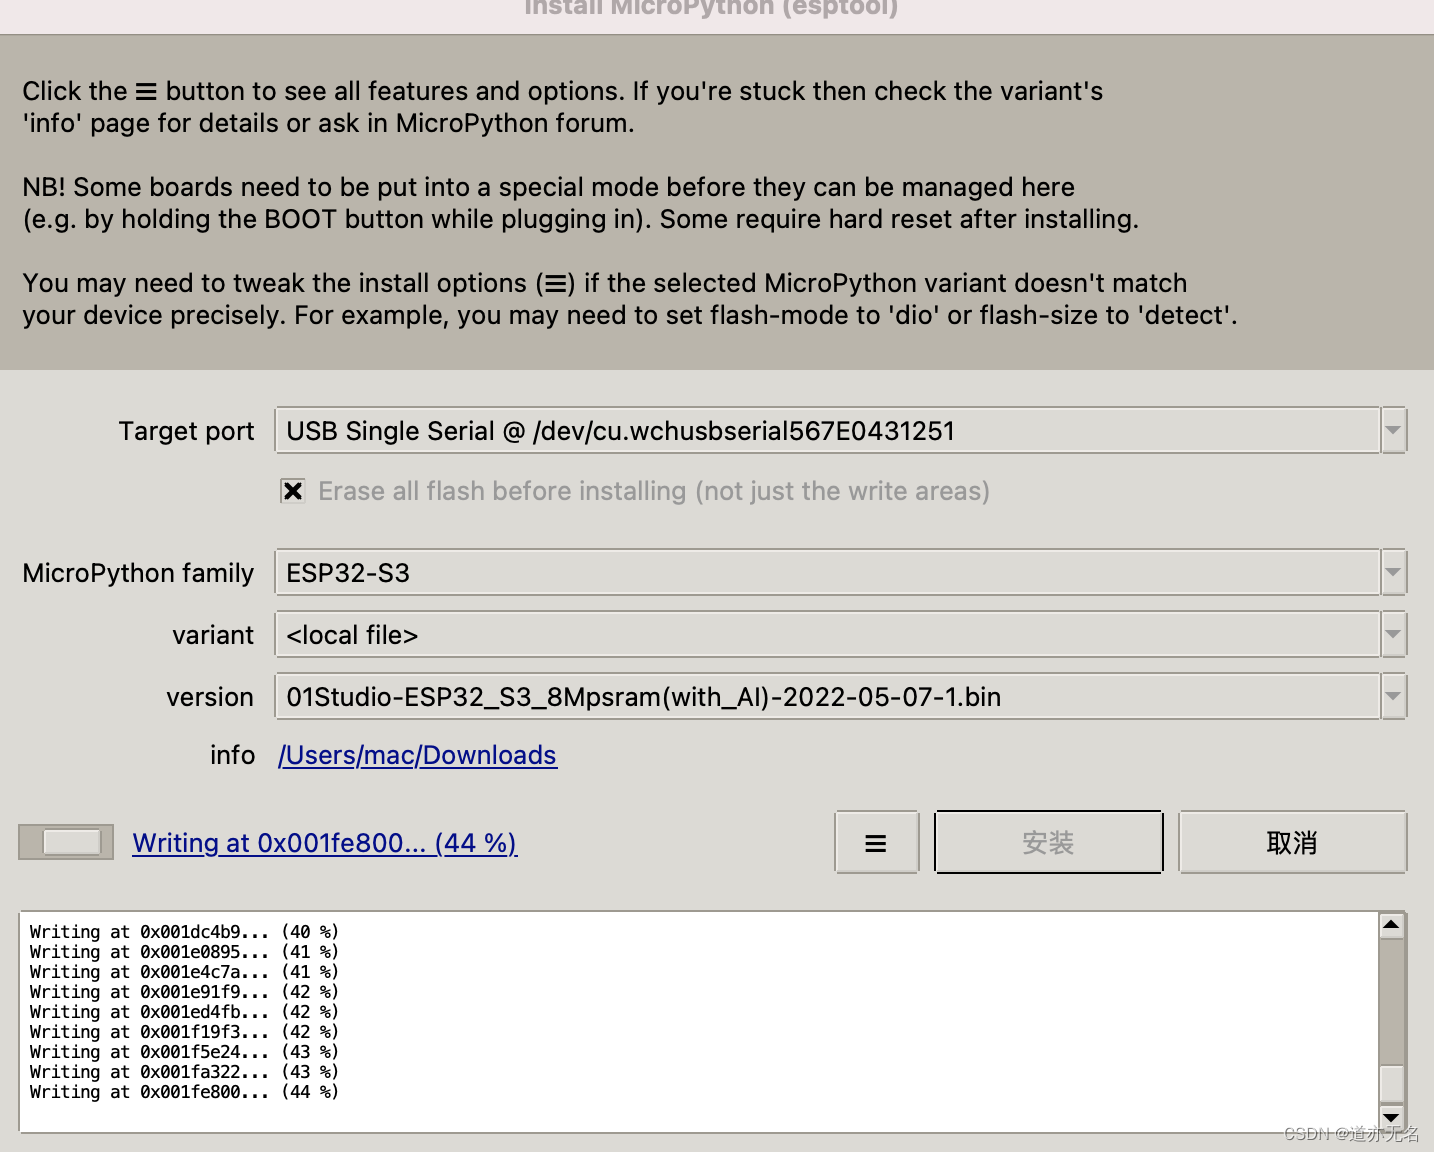Click the ESP32-S3 family field
1434x1152 pixels.
828,573
